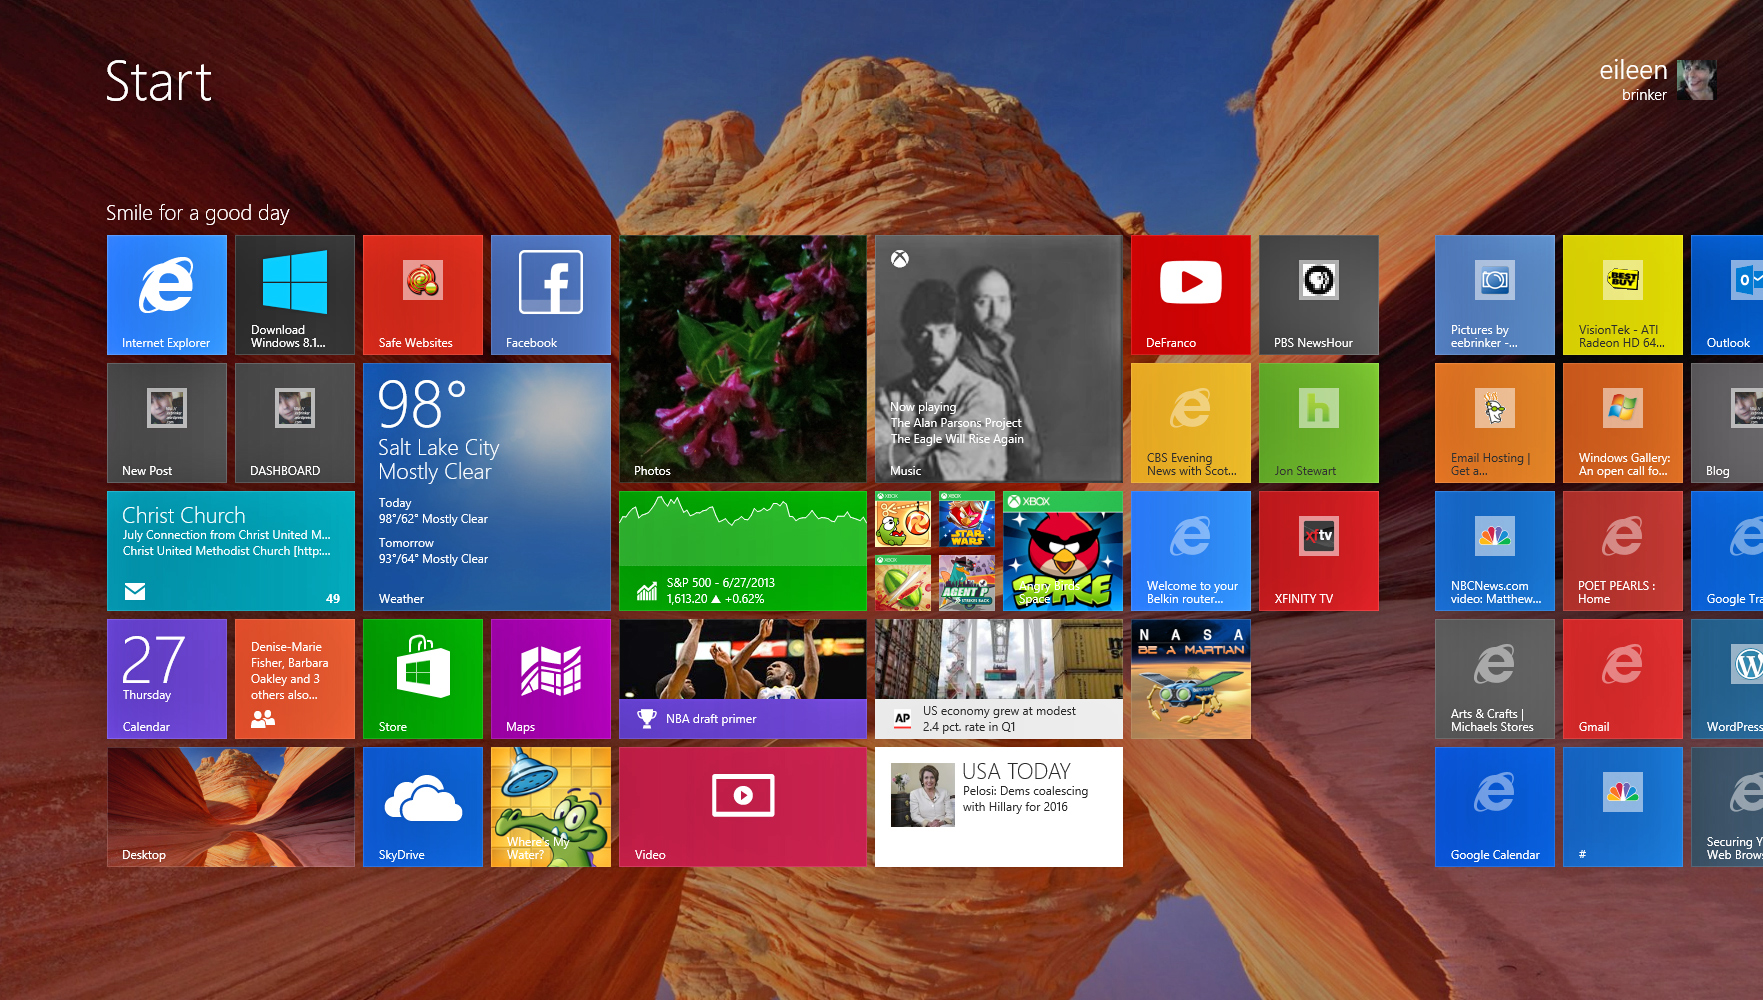The height and width of the screenshot is (1000, 1763).
Task: View the NBA draft primer in Sports
Action: pyautogui.click(x=742, y=678)
